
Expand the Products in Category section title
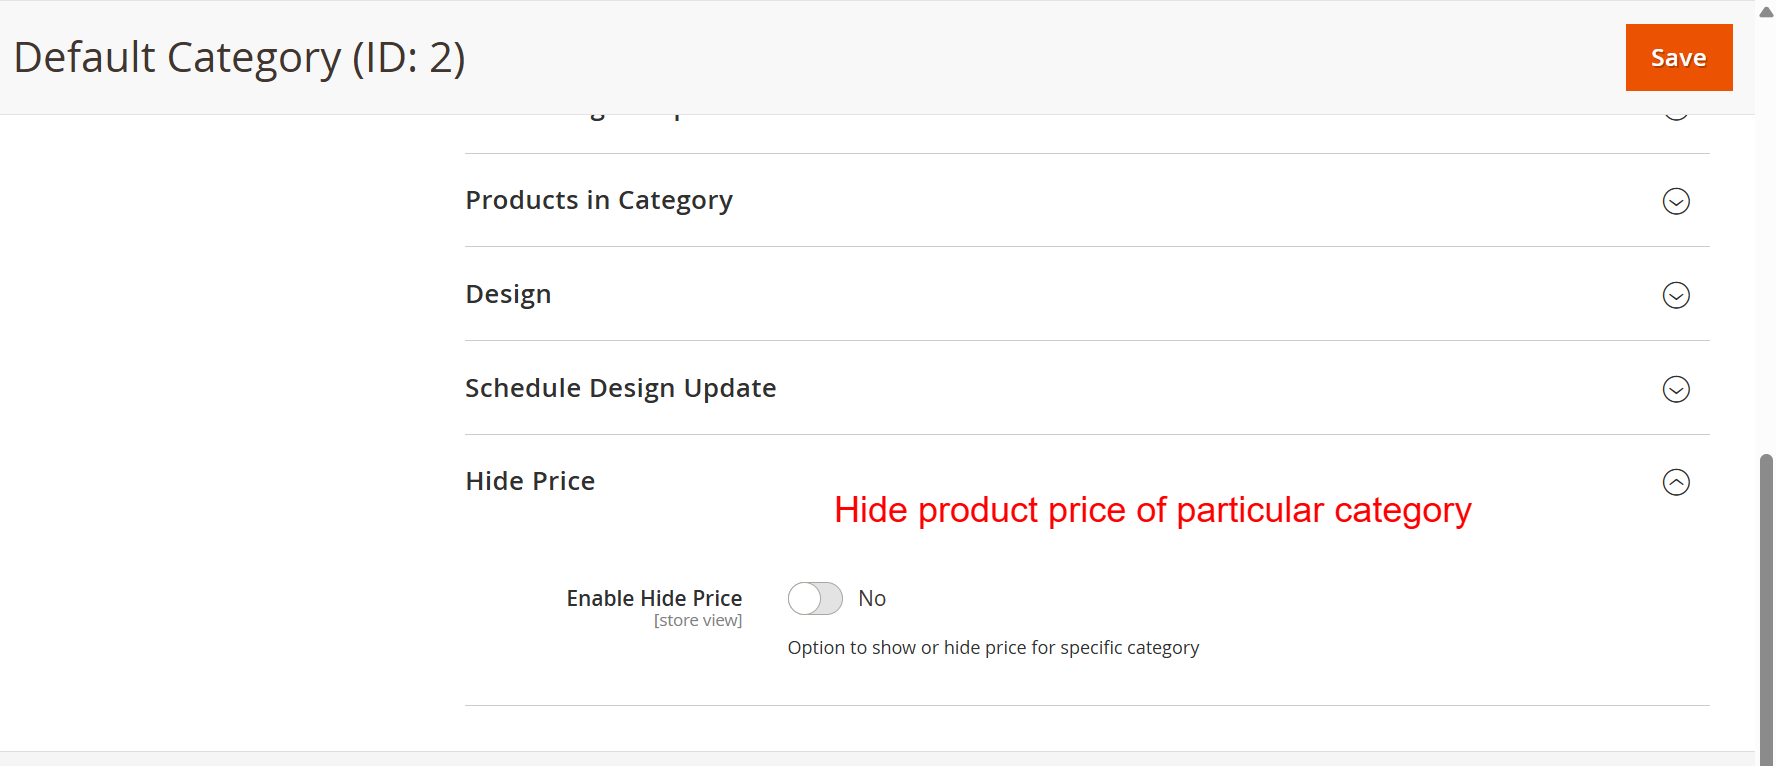(599, 200)
